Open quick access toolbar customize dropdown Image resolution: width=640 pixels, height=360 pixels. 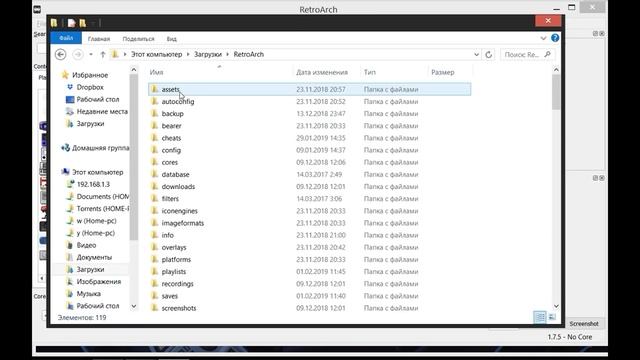point(93,23)
